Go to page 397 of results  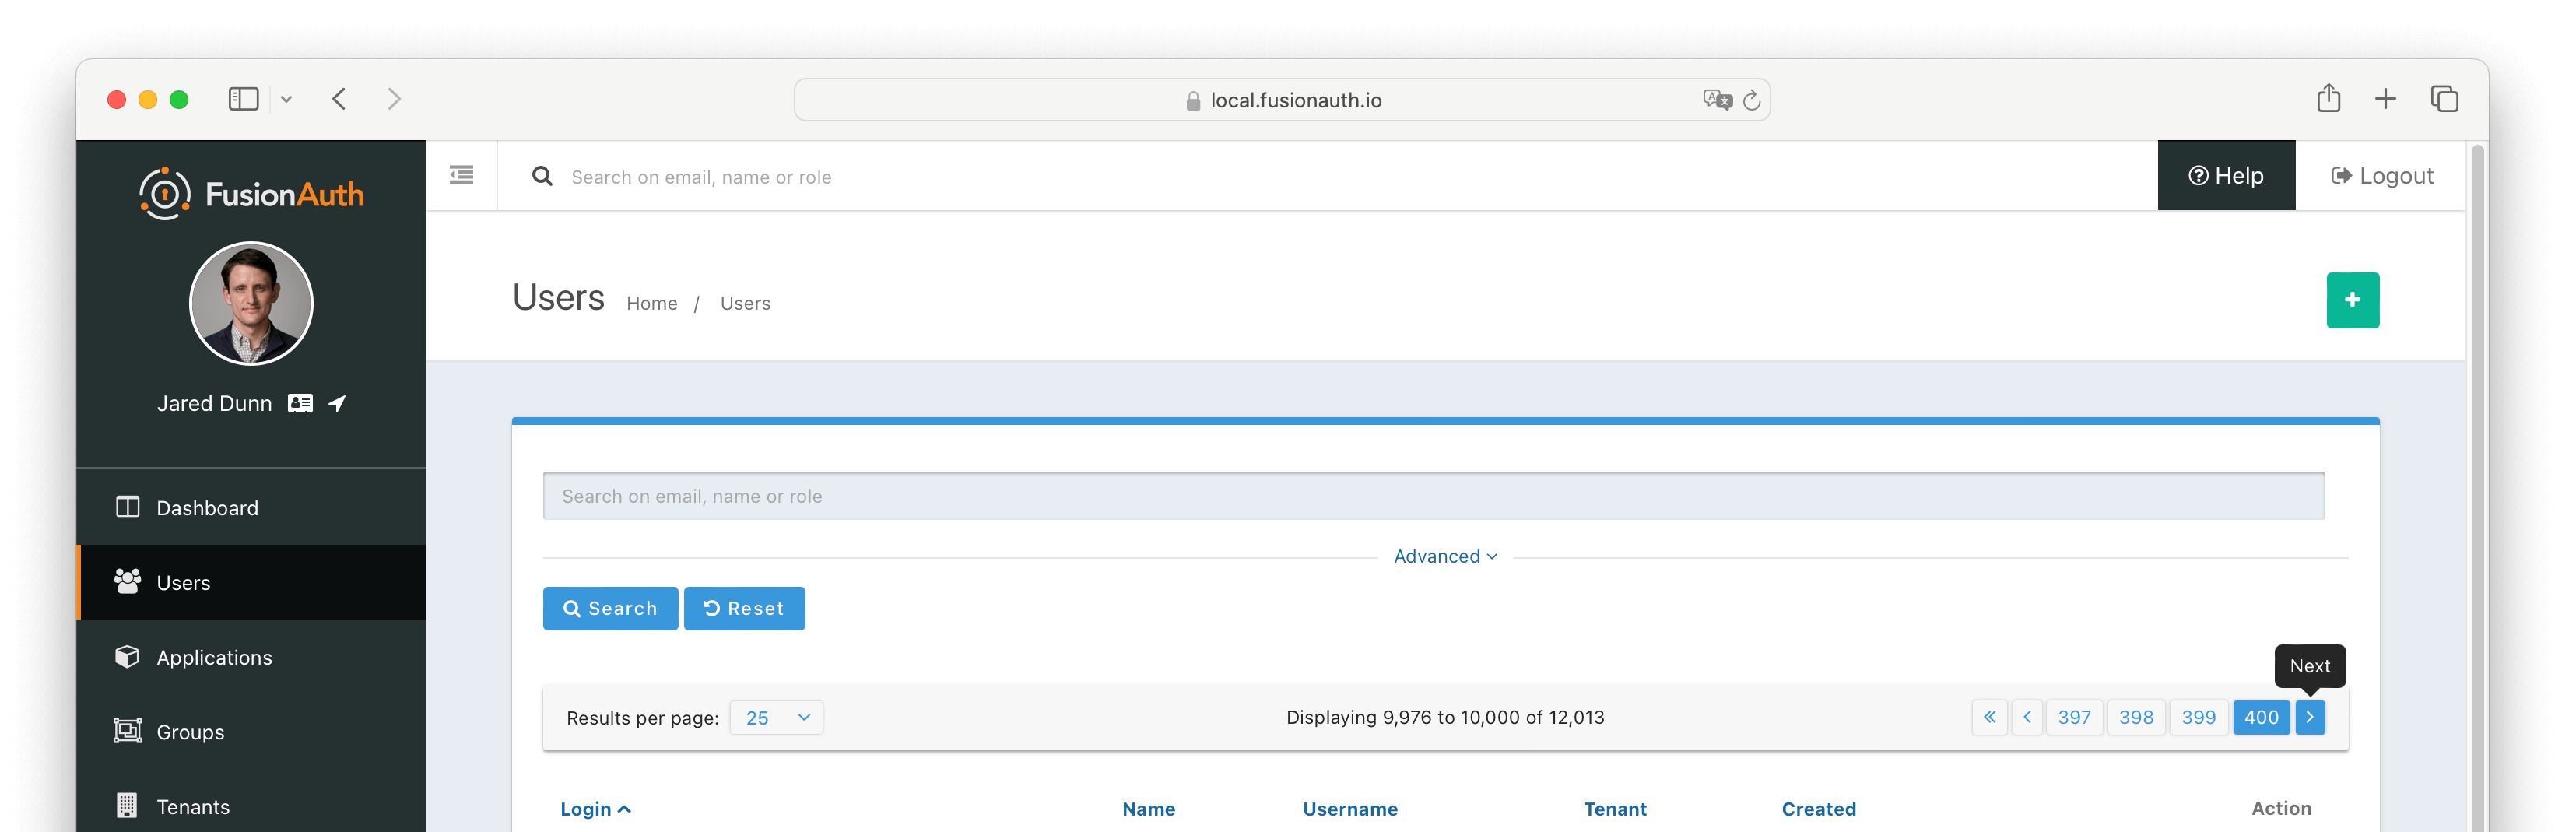tap(2074, 717)
